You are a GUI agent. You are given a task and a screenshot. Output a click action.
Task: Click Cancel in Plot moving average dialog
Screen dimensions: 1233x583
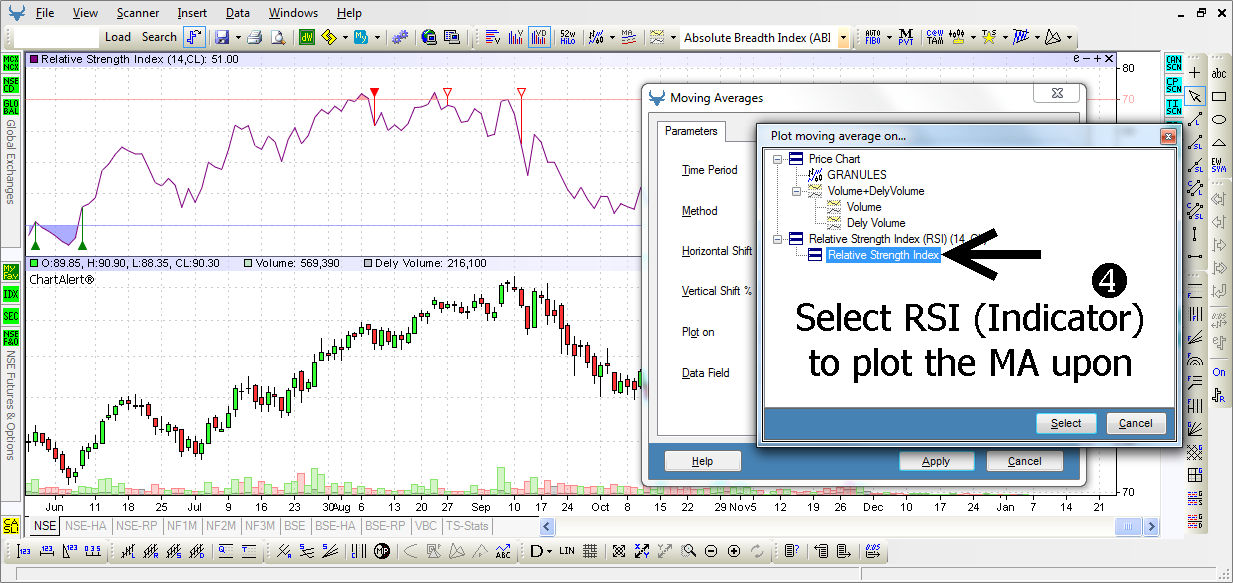click(1136, 423)
